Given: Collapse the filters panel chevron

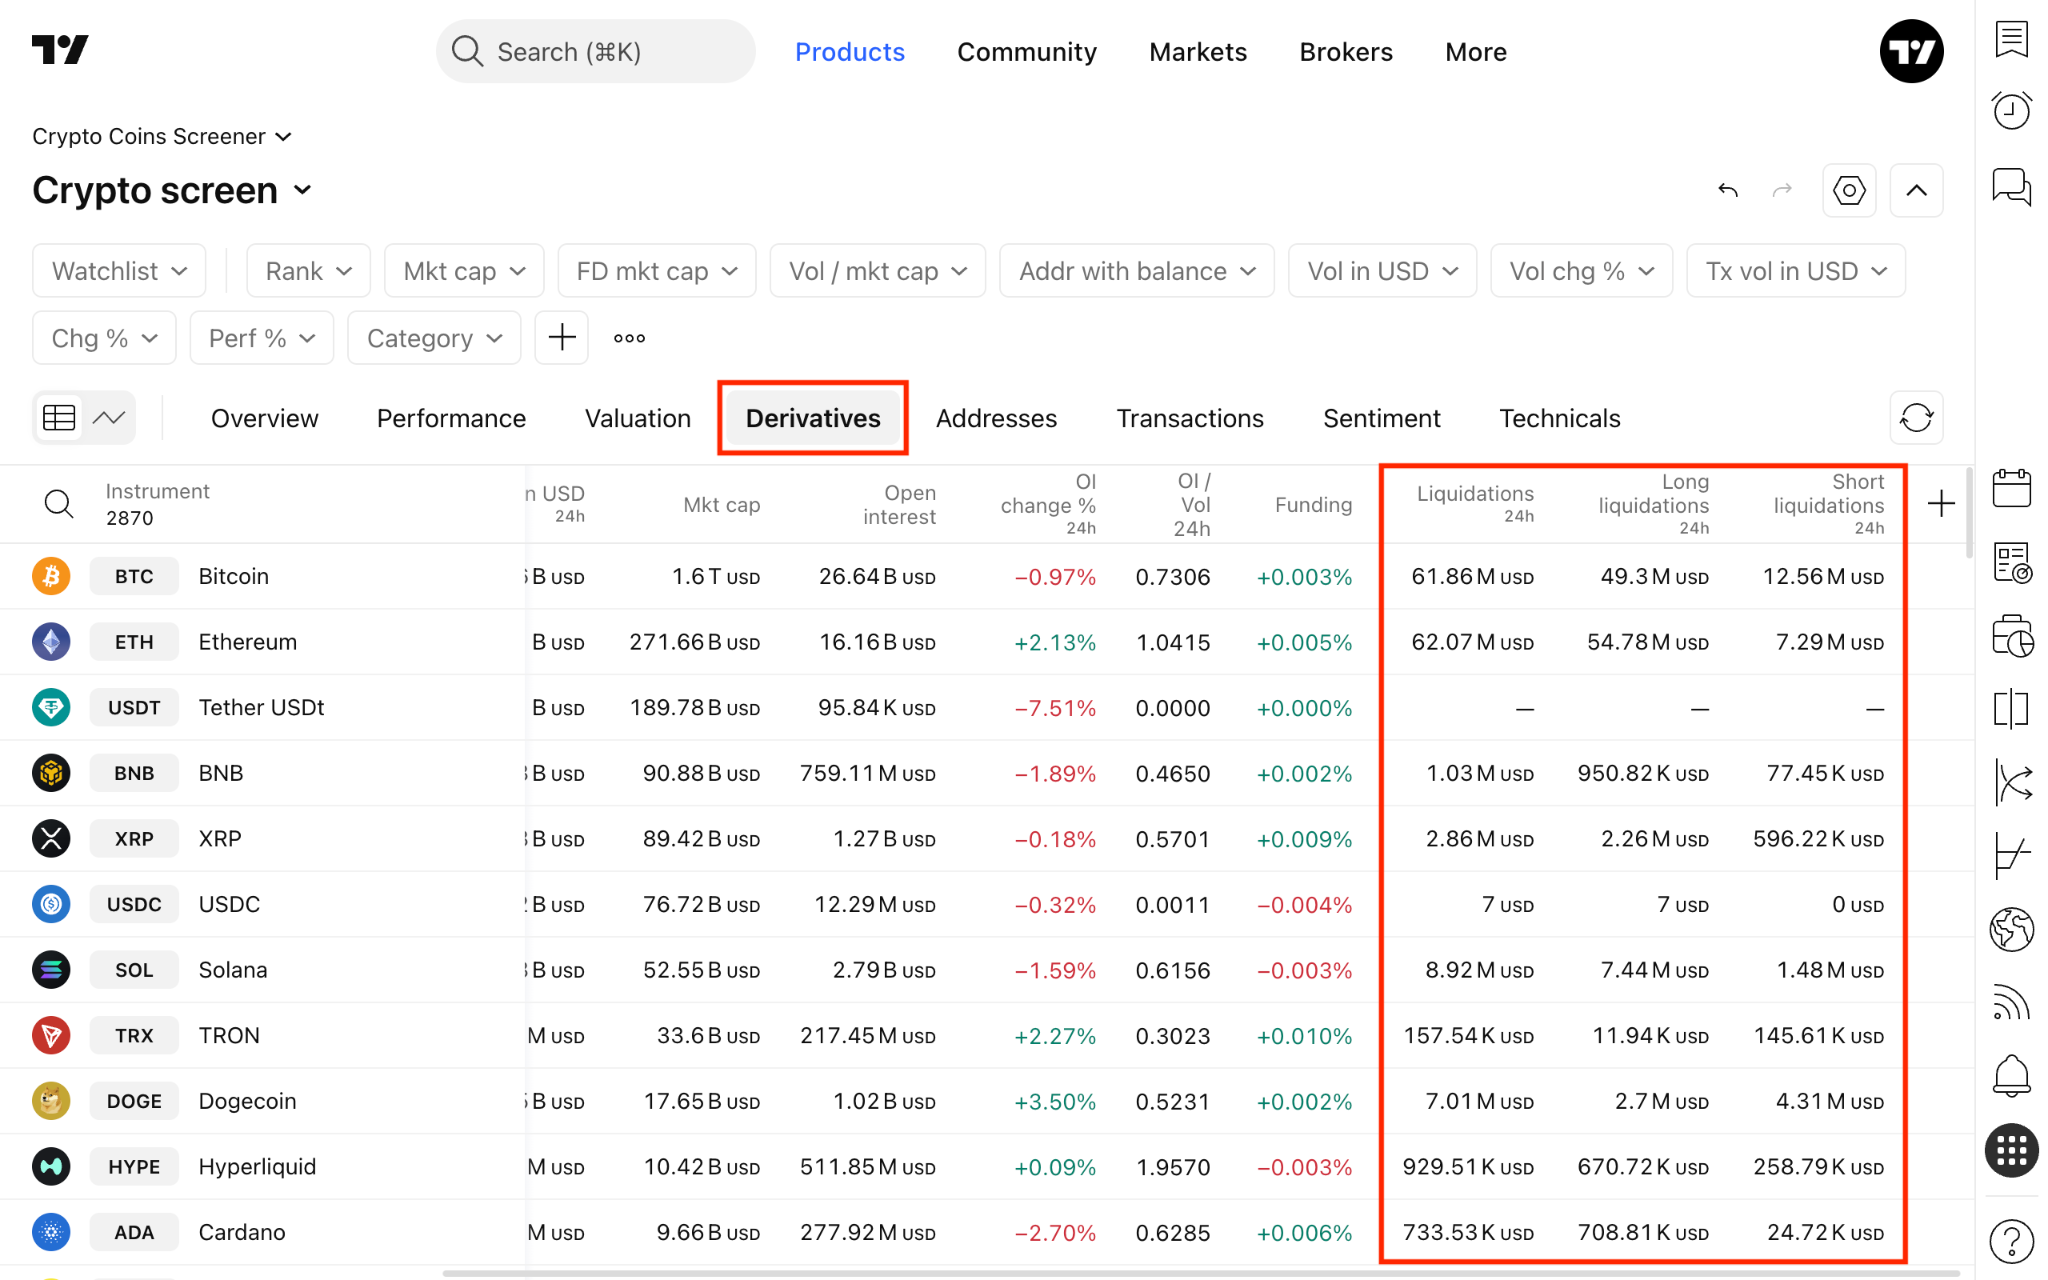Looking at the screenshot, I should click(x=1916, y=190).
